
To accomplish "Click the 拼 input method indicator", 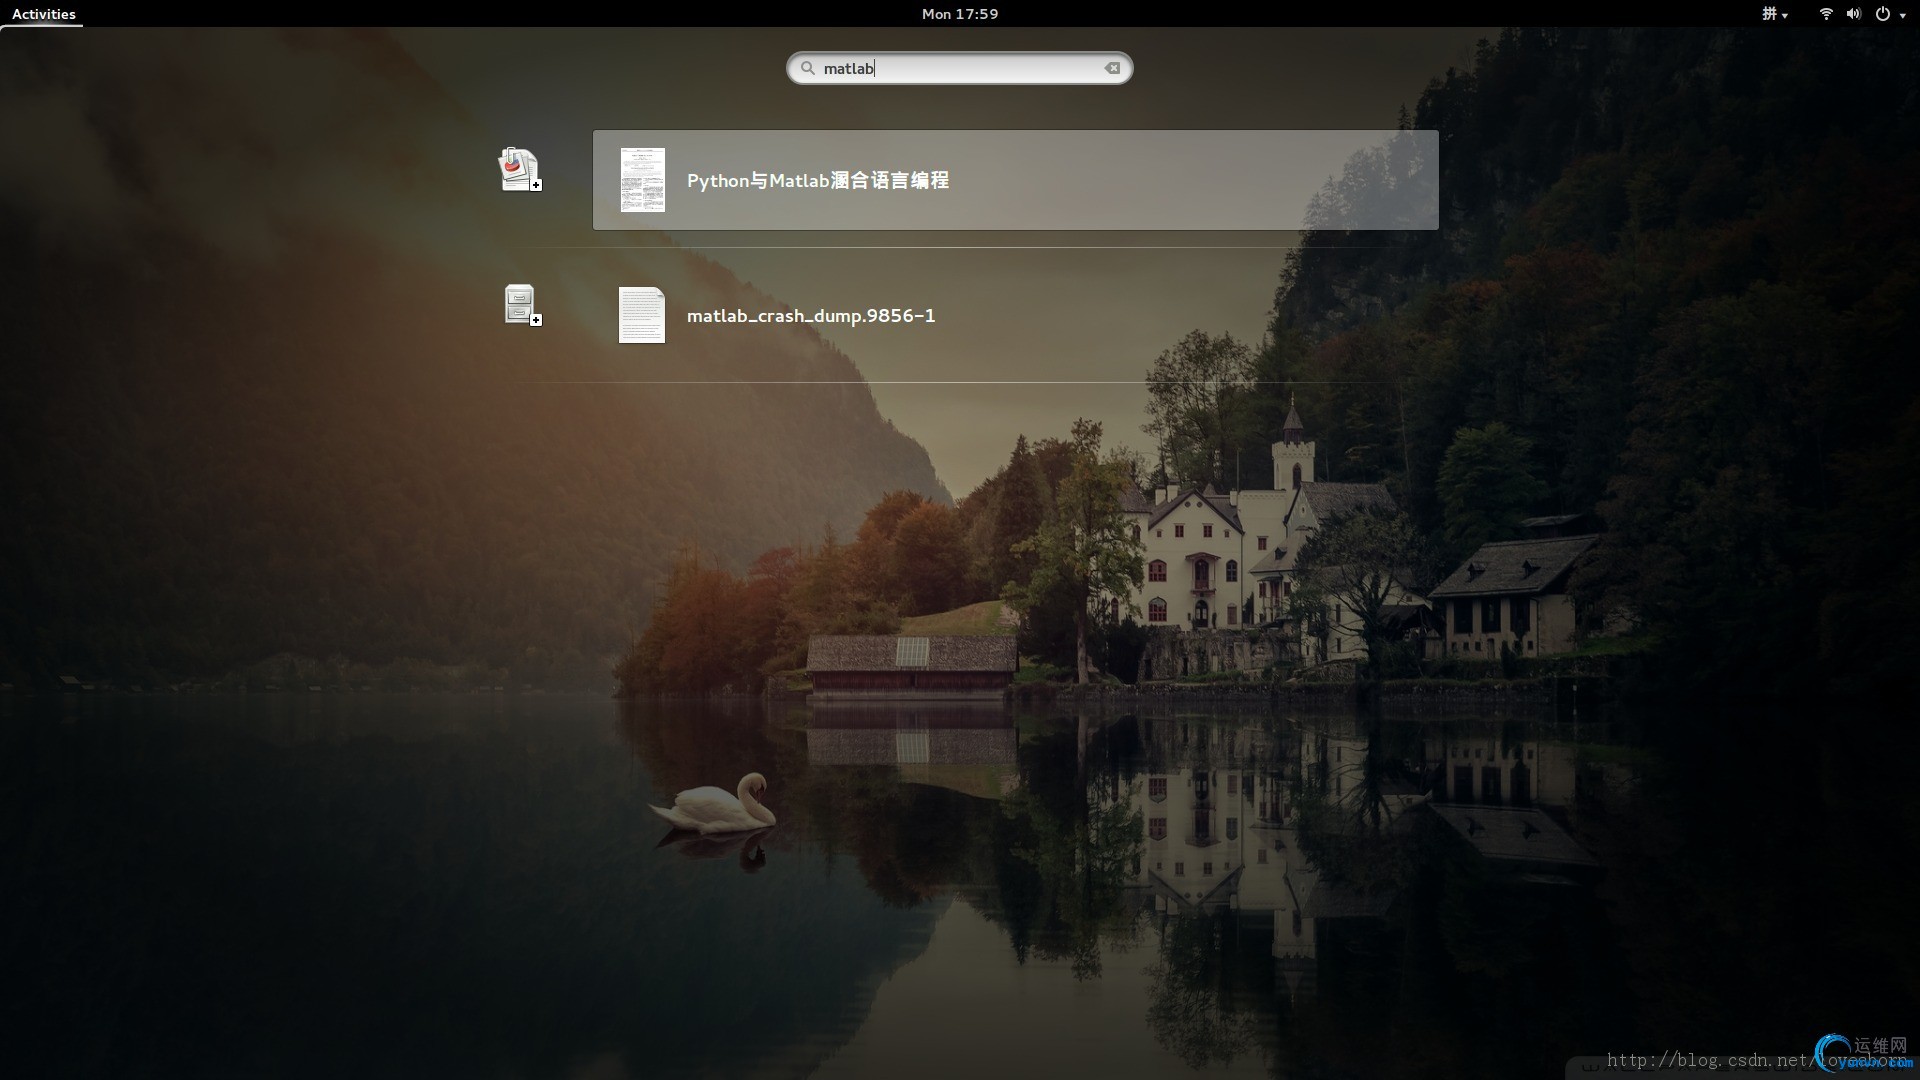I will (x=1769, y=14).
